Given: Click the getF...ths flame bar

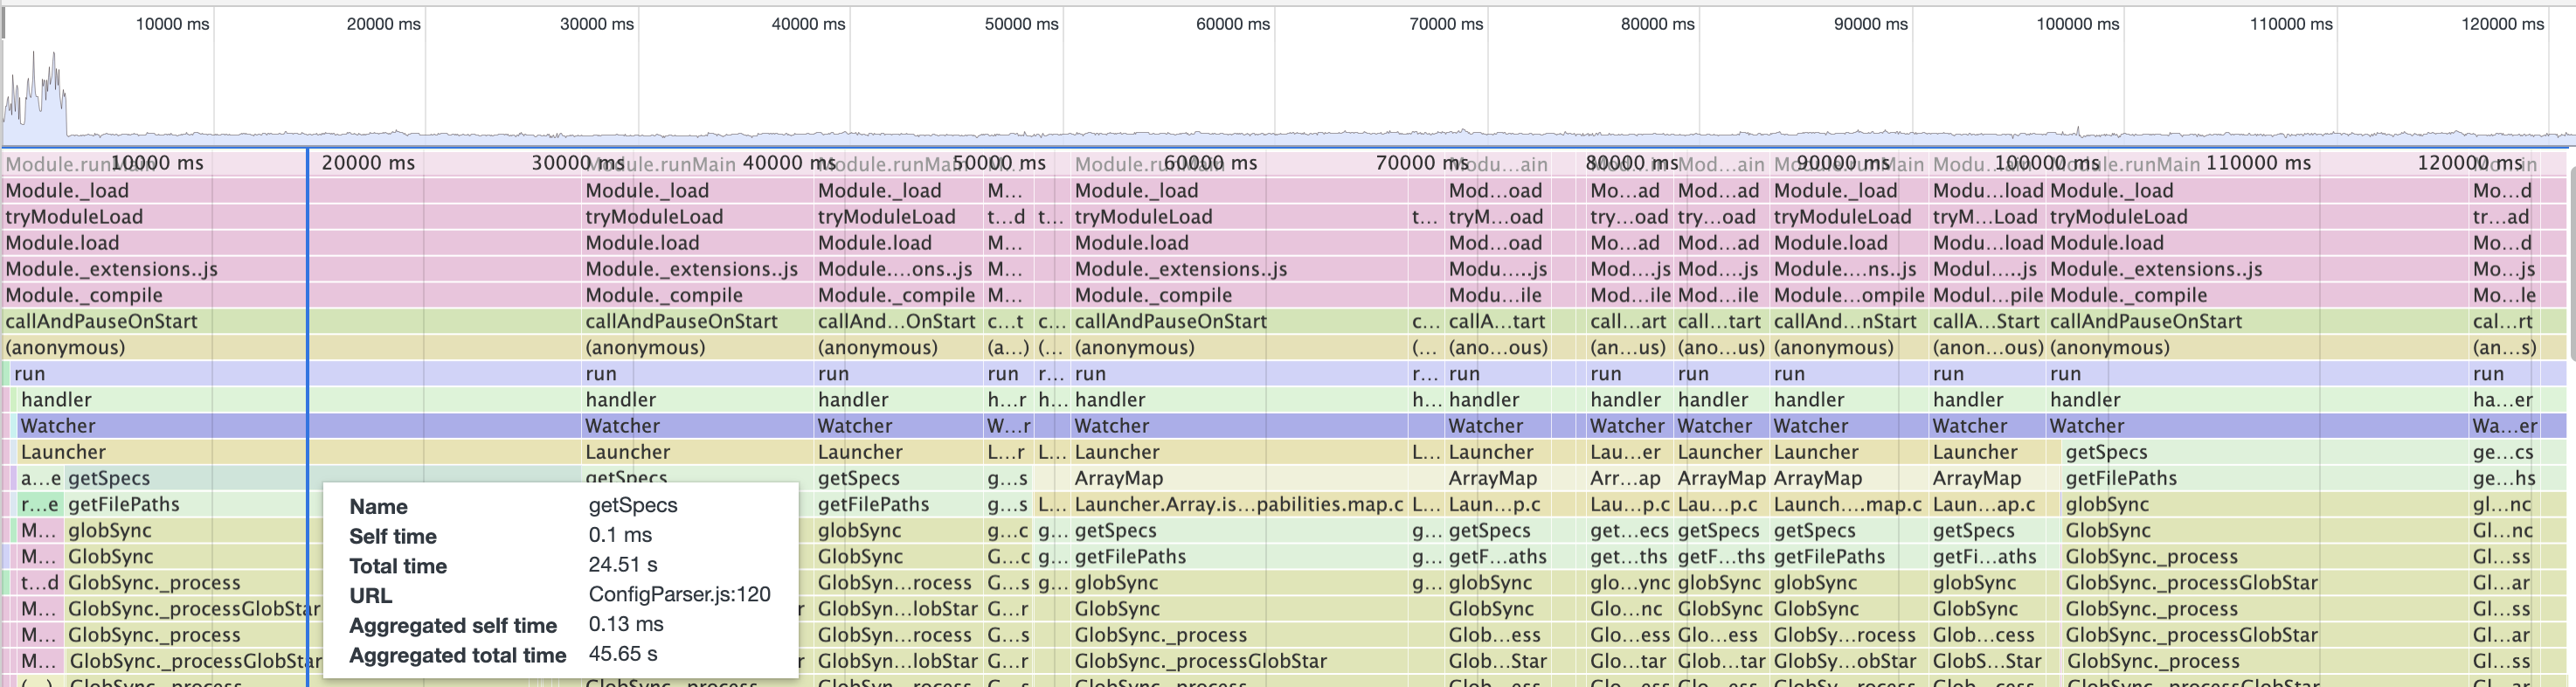Looking at the screenshot, I should coord(1721,556).
